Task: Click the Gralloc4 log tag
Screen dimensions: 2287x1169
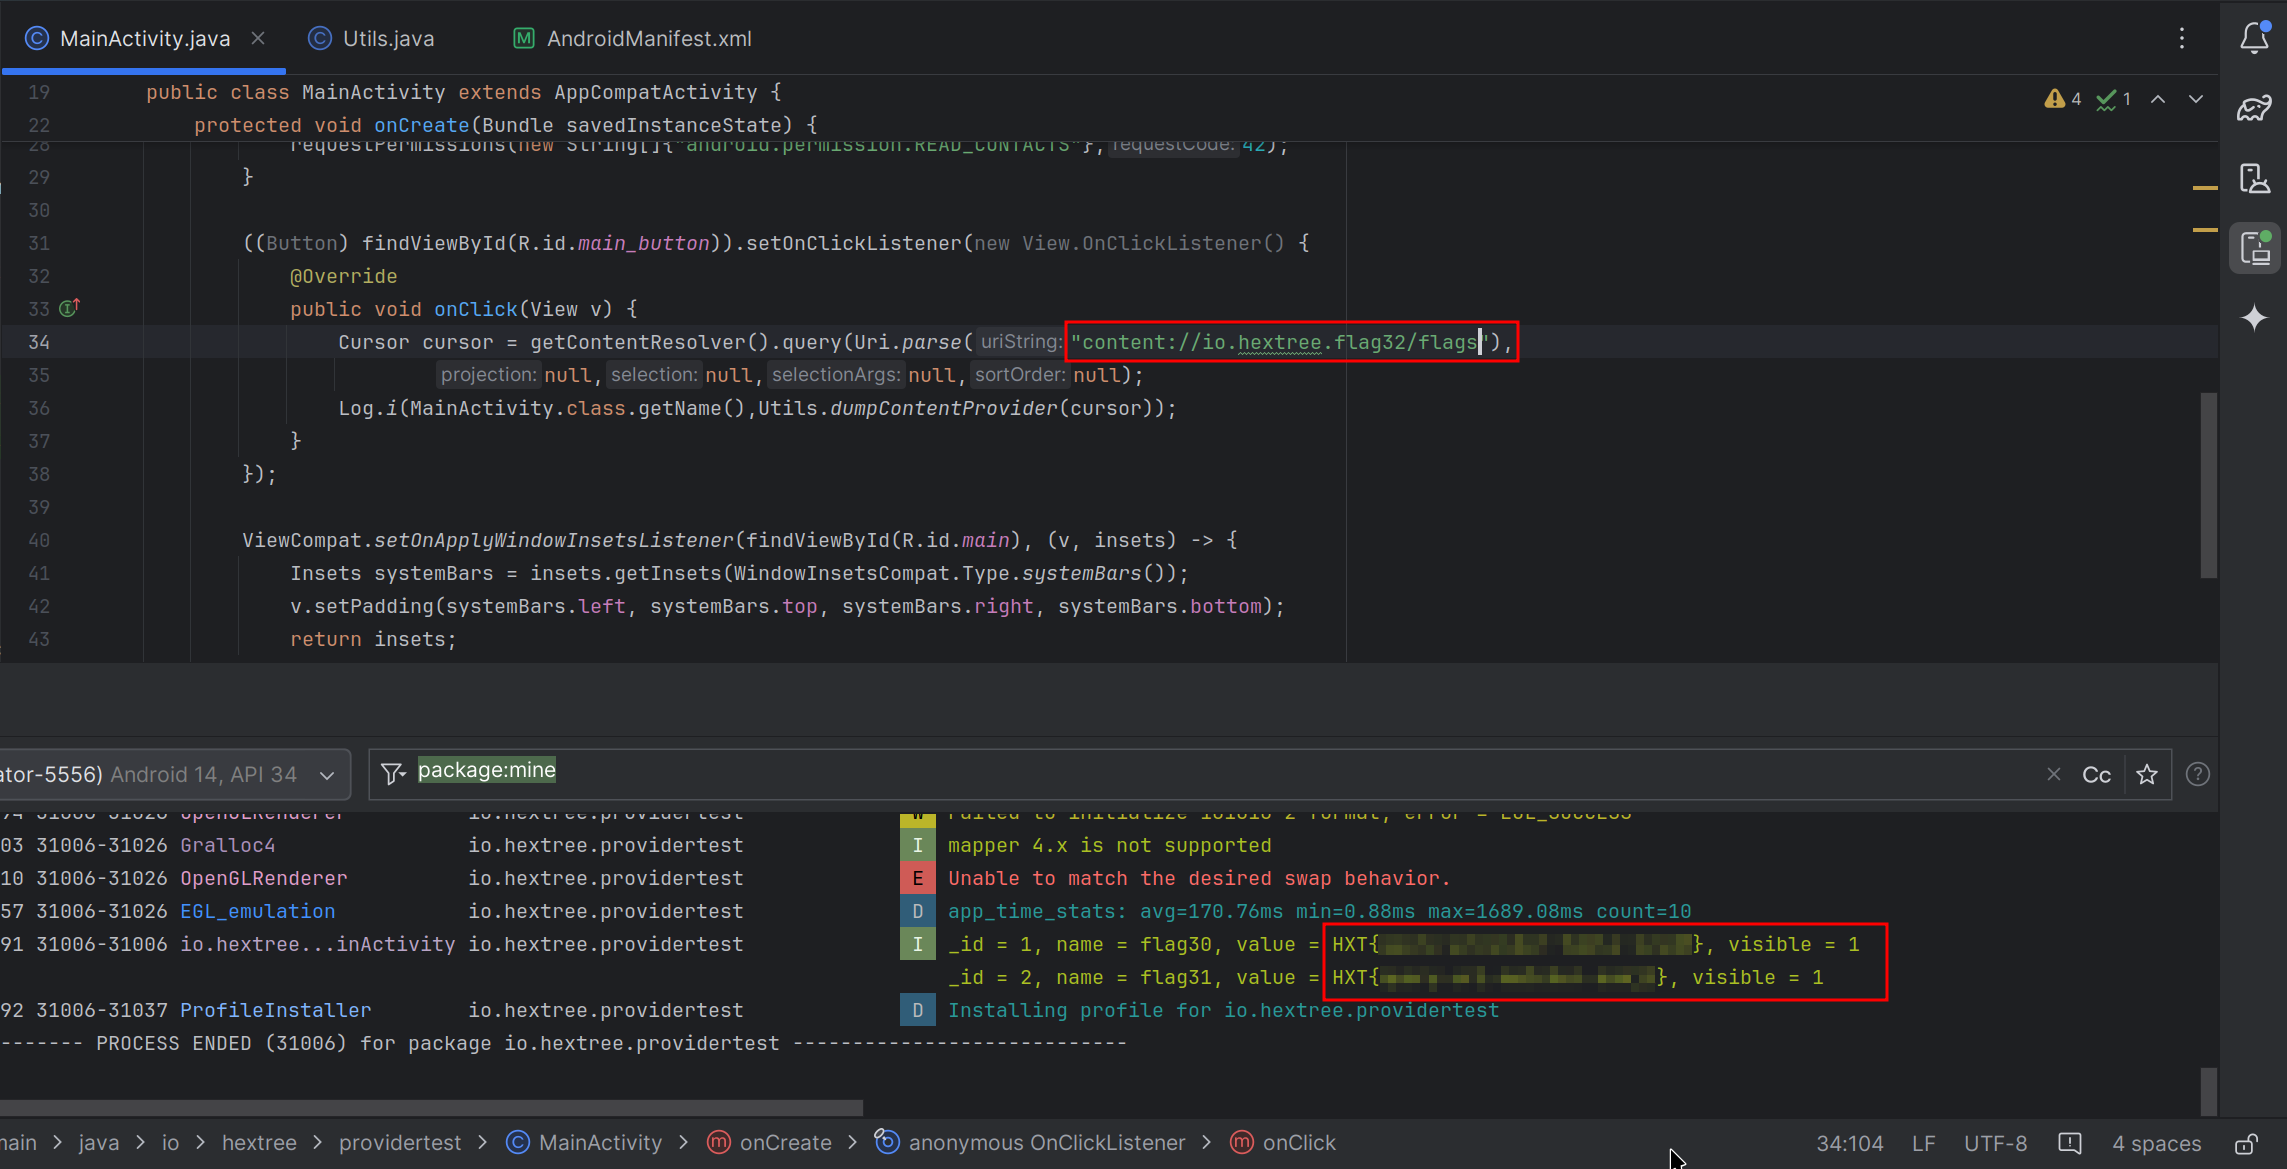Action: point(227,845)
